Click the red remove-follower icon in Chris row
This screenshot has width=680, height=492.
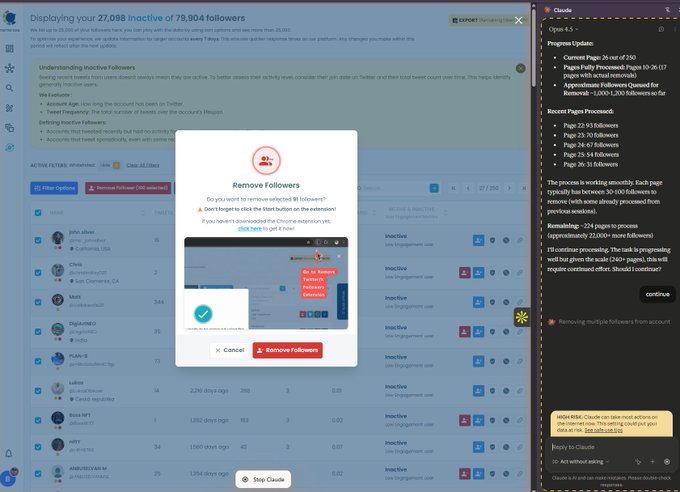(464, 272)
